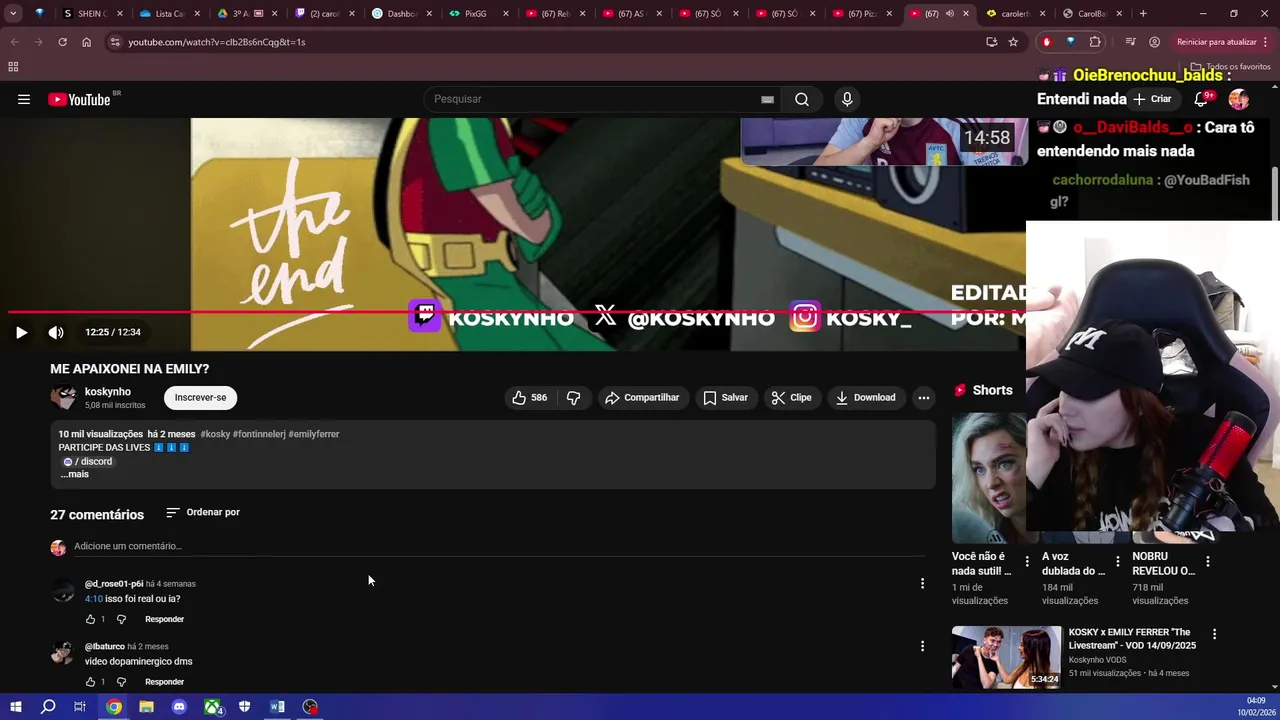Dislike the comment by @d_rose01-p6i
The image size is (1280, 720).
[x=121, y=619]
